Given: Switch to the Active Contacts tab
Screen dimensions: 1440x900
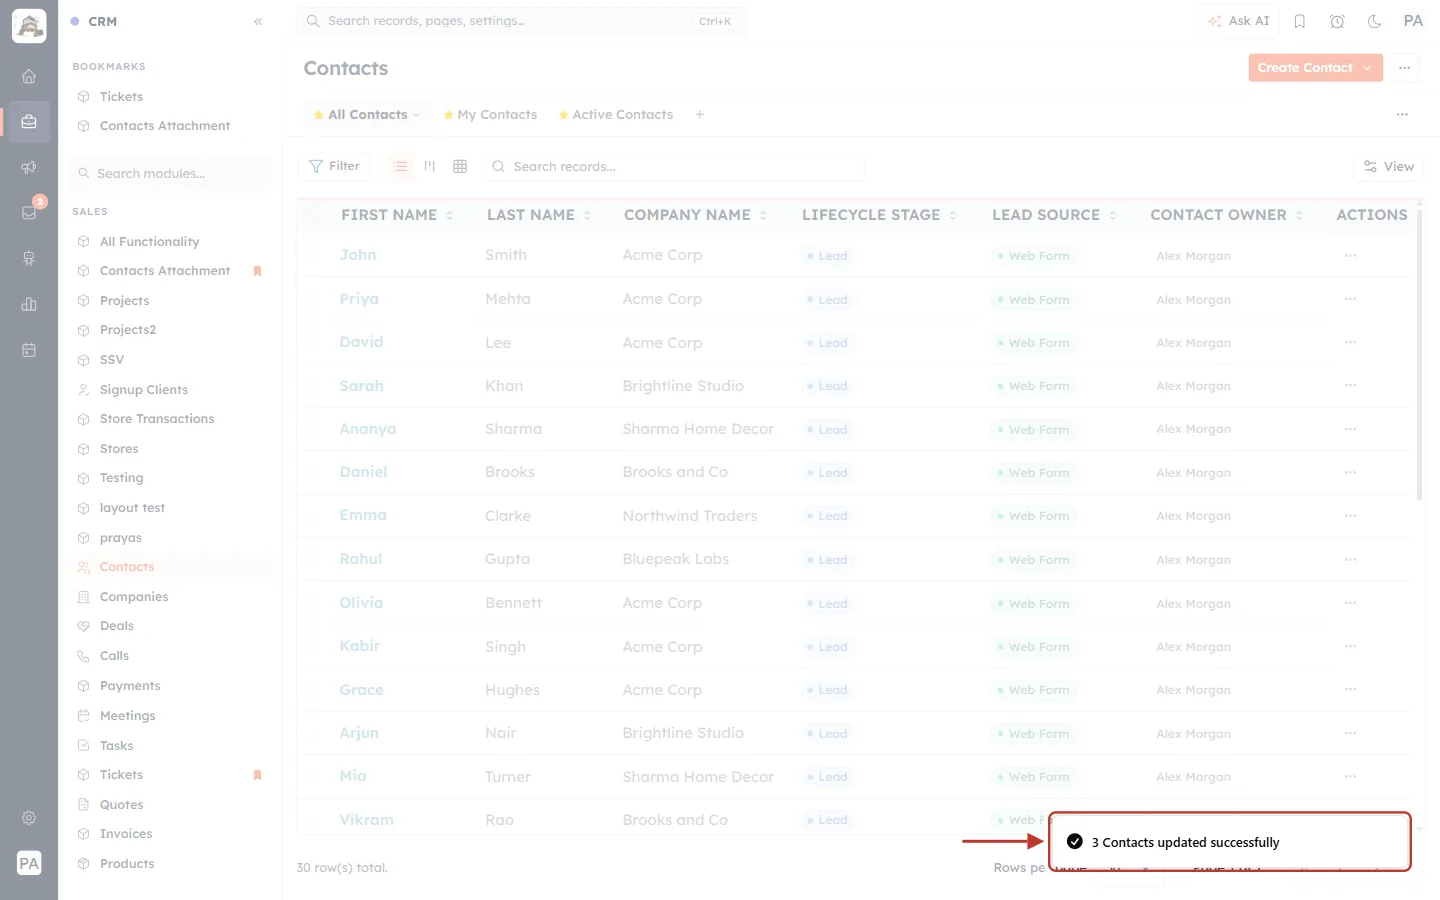Looking at the screenshot, I should coord(615,115).
